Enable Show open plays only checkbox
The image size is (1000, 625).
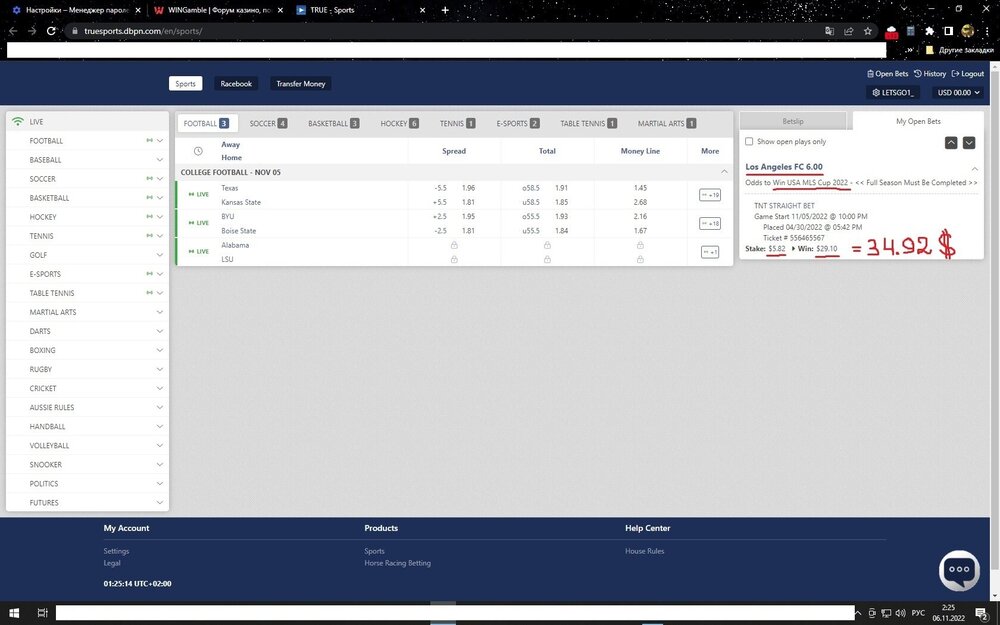(x=749, y=142)
